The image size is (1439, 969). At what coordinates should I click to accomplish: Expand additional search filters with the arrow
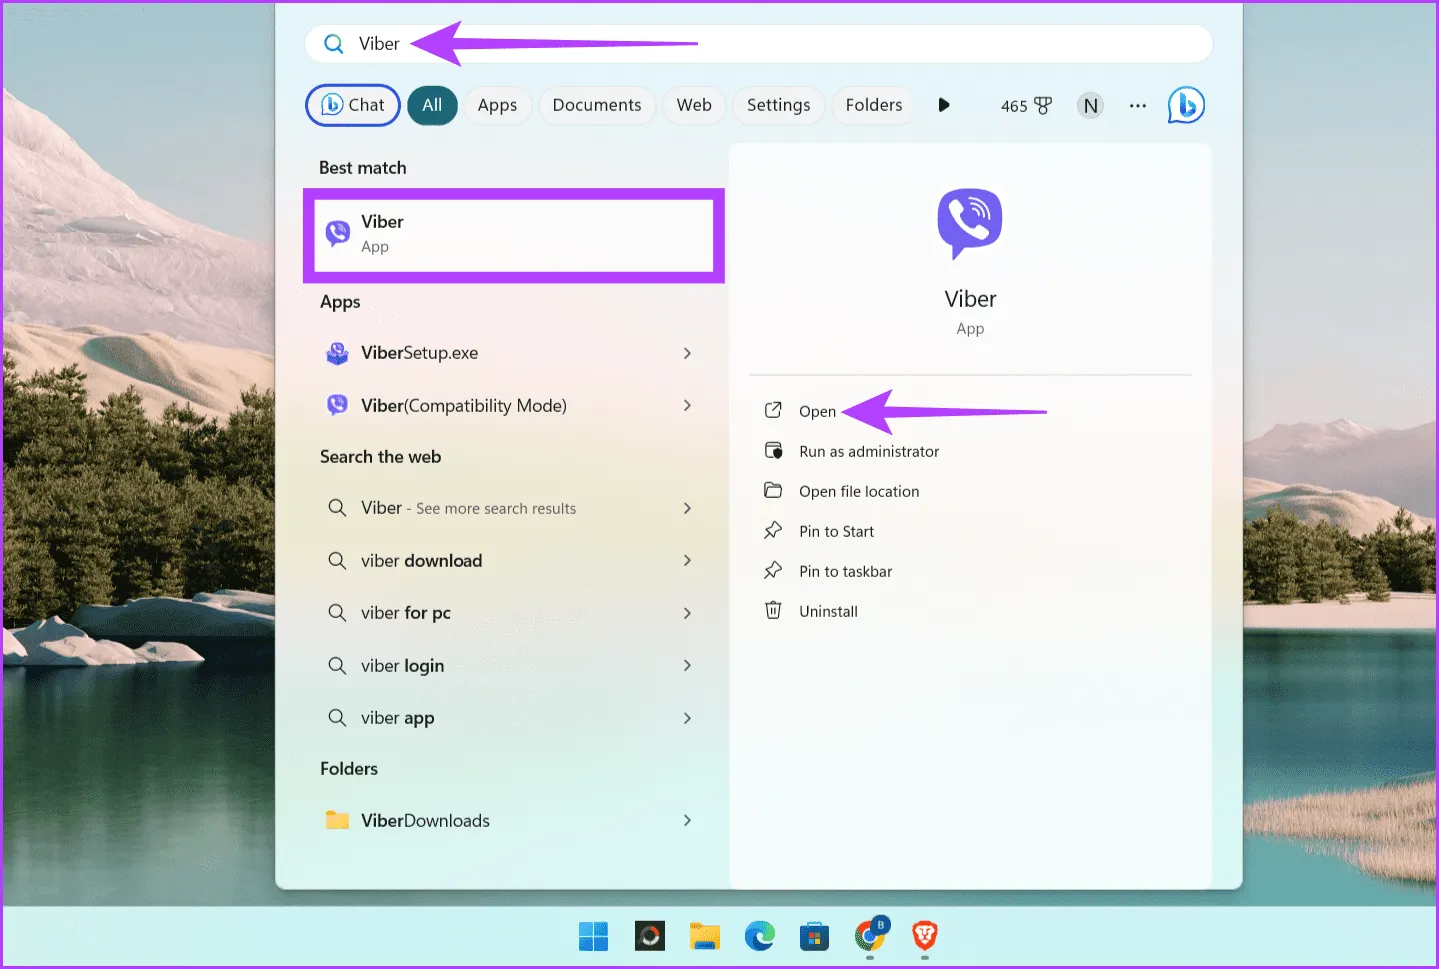click(943, 105)
